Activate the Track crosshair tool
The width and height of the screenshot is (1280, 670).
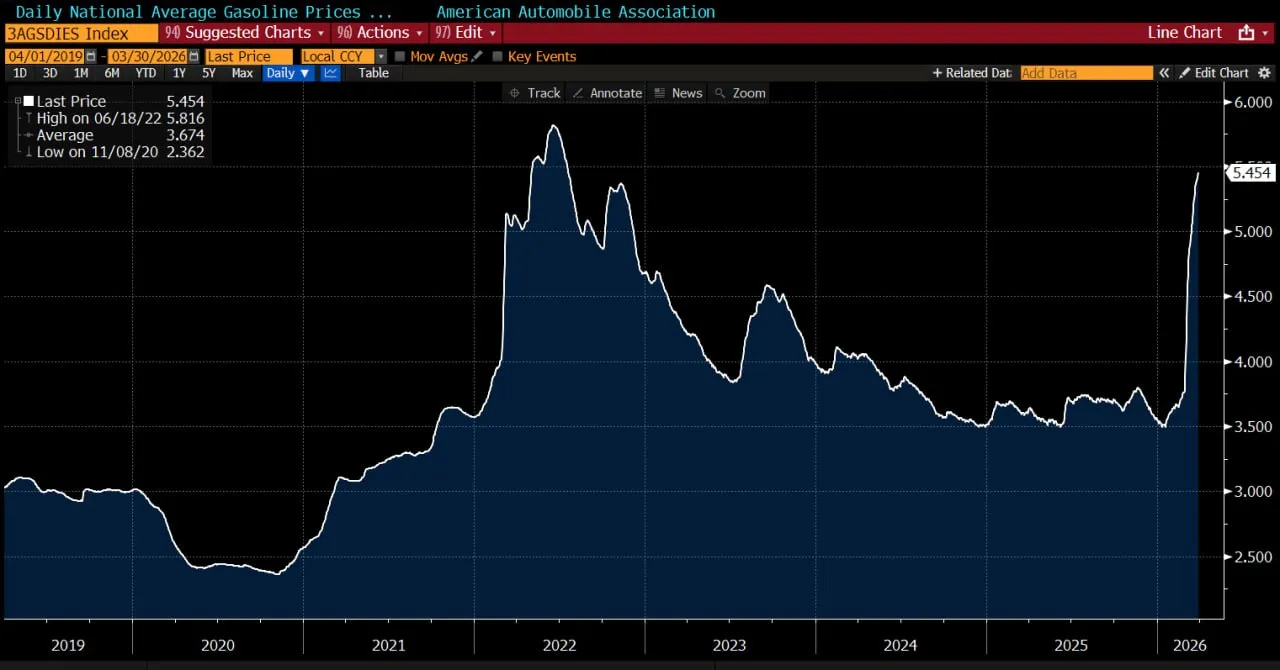534,93
